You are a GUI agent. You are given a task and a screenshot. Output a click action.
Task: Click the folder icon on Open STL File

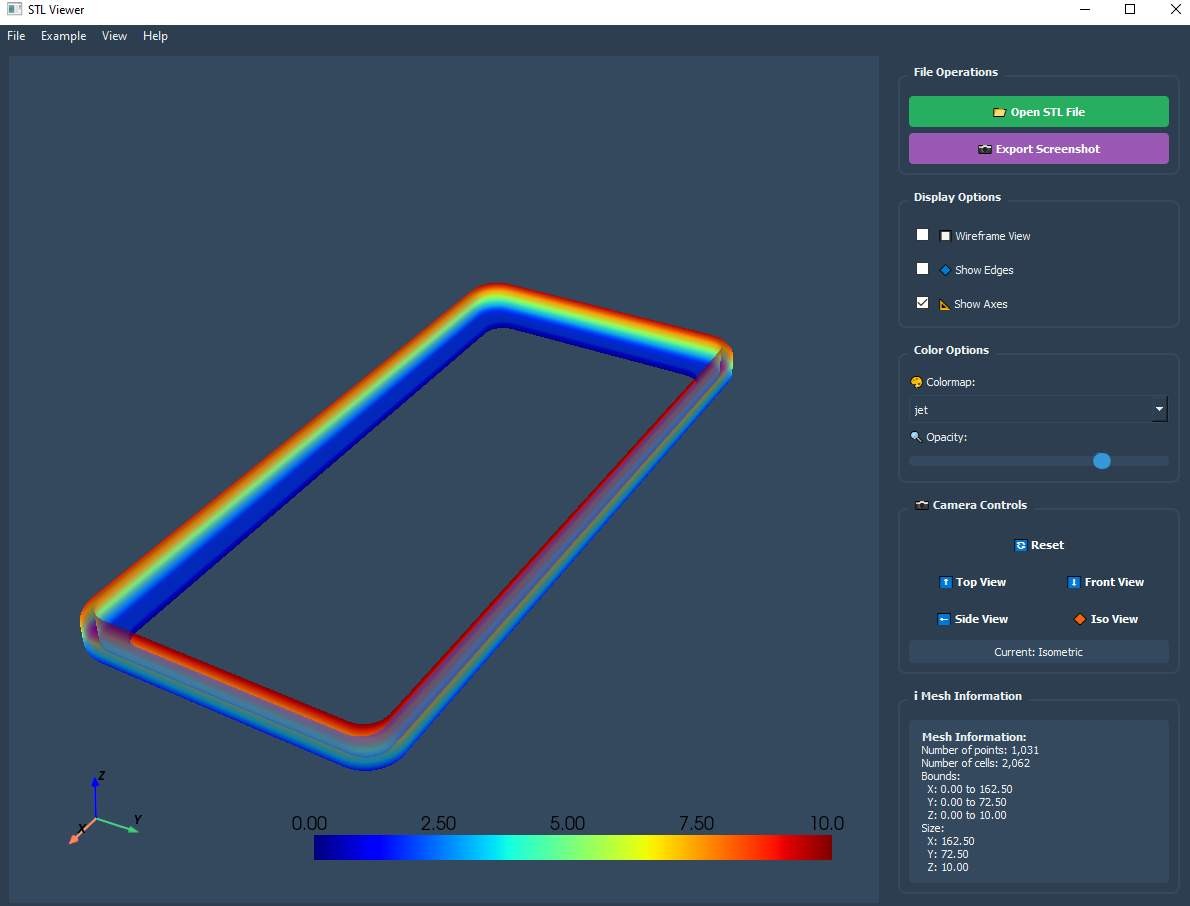(999, 112)
